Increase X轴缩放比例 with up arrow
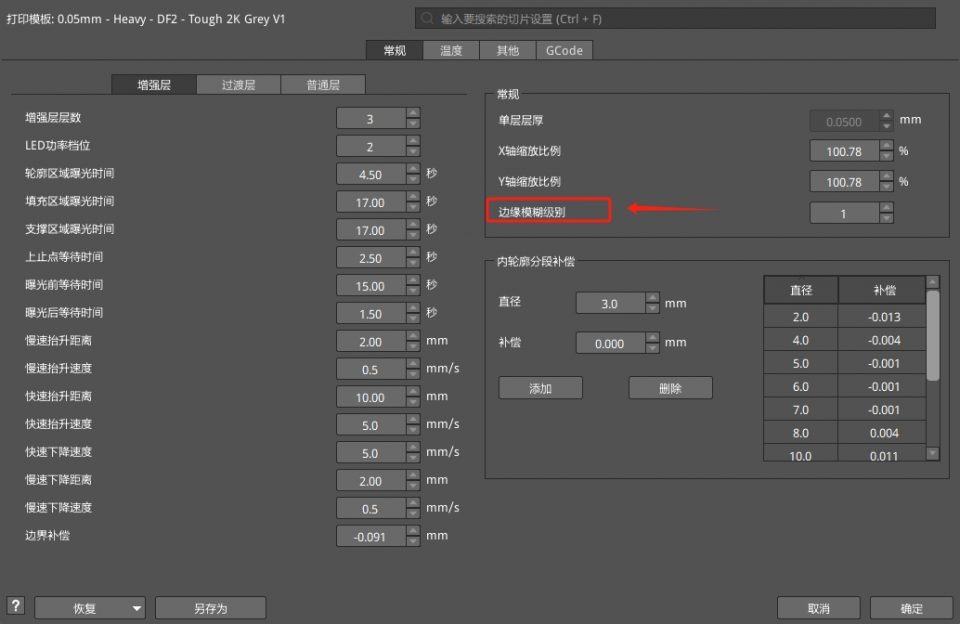The image size is (960, 624). [887, 146]
